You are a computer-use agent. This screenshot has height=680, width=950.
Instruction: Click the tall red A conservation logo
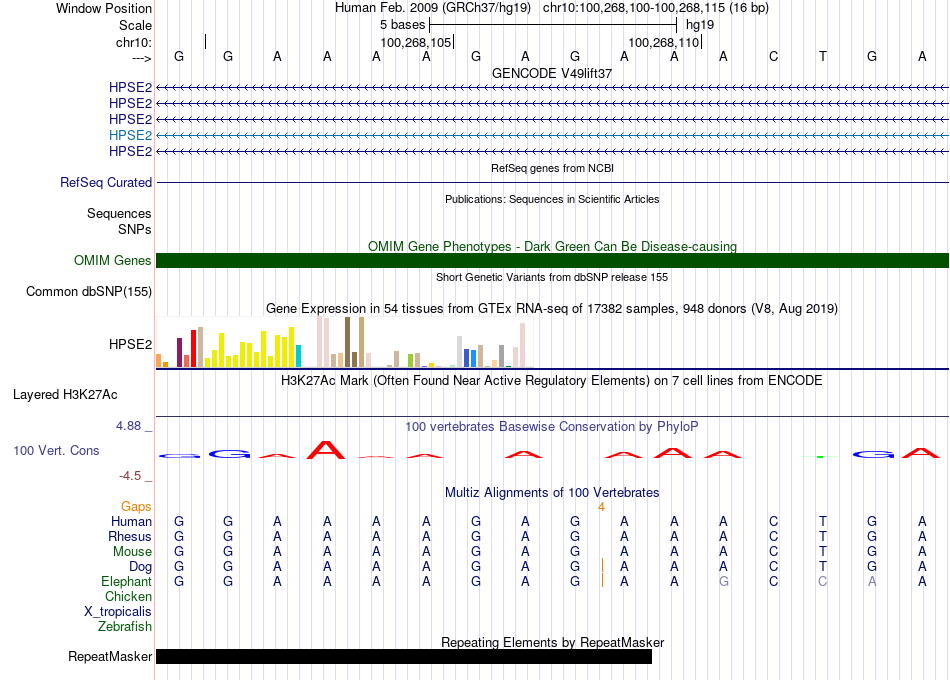(x=327, y=450)
